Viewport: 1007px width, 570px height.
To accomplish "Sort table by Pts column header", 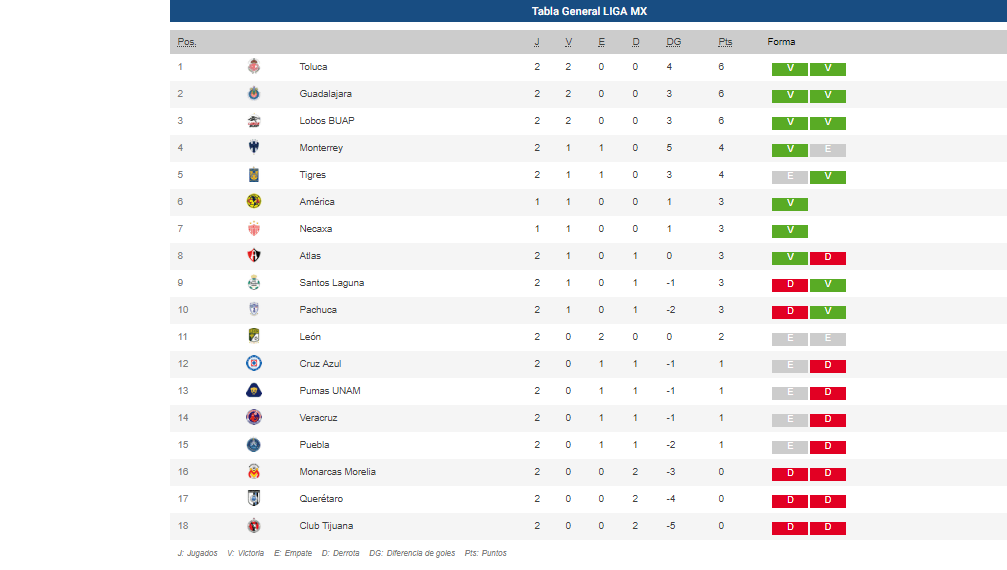I will pyautogui.click(x=725, y=42).
